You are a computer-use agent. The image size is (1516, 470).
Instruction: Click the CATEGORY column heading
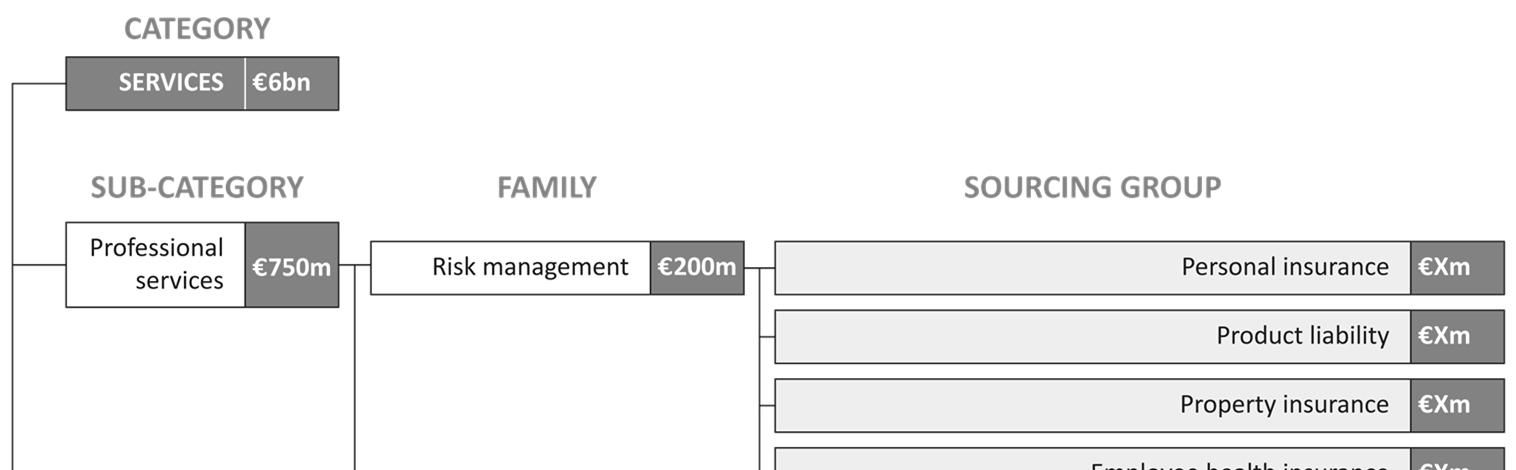[x=197, y=29]
